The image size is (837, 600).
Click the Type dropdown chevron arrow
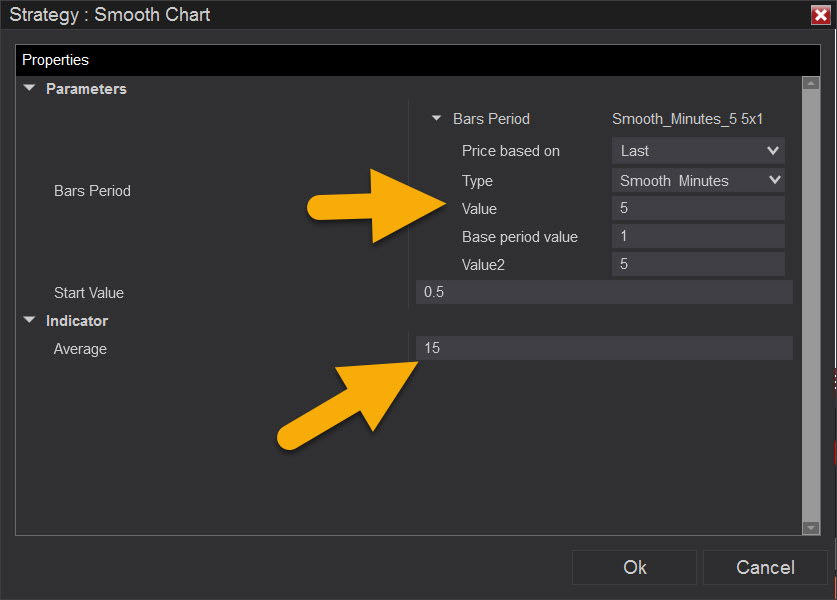775,180
